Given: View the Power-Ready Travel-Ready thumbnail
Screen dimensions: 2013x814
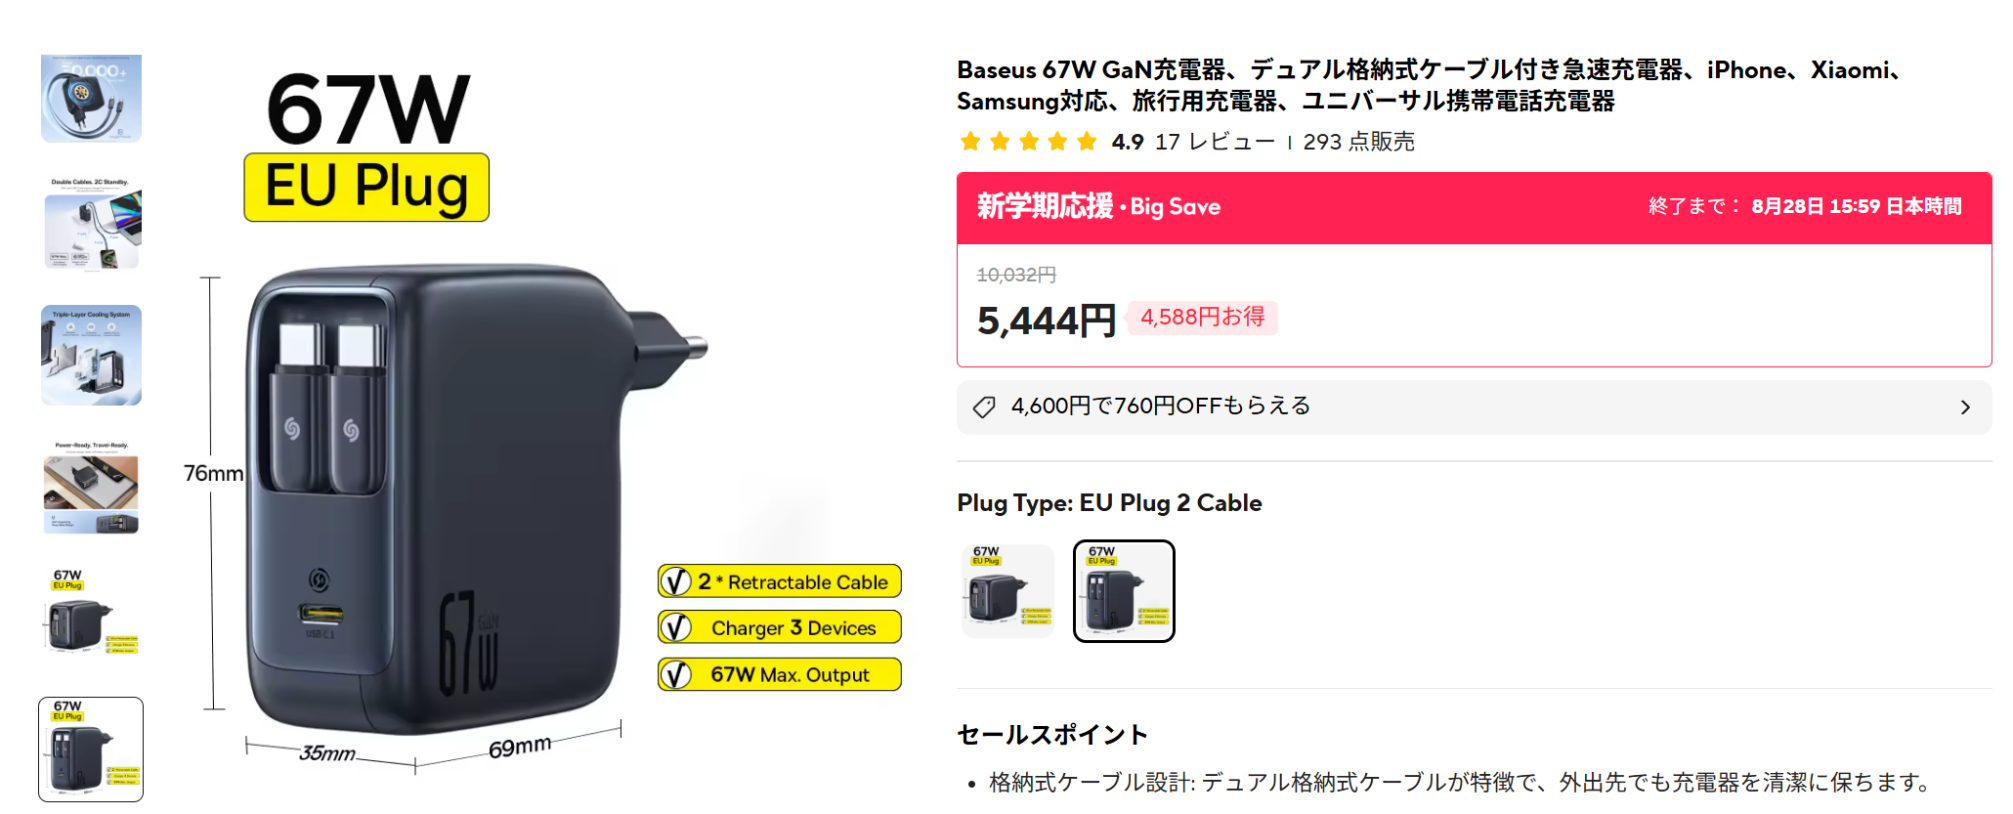Looking at the screenshot, I should [x=91, y=487].
